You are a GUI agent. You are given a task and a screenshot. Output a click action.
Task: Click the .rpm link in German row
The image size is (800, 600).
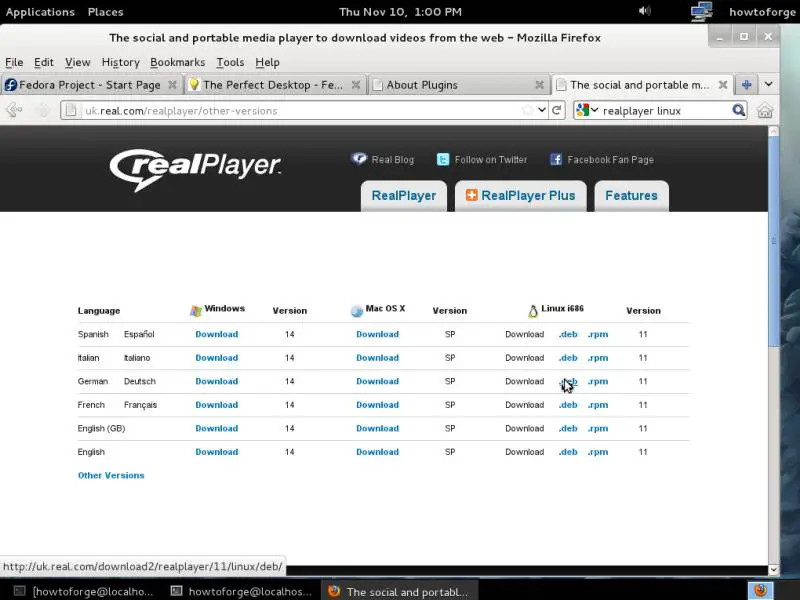598,381
